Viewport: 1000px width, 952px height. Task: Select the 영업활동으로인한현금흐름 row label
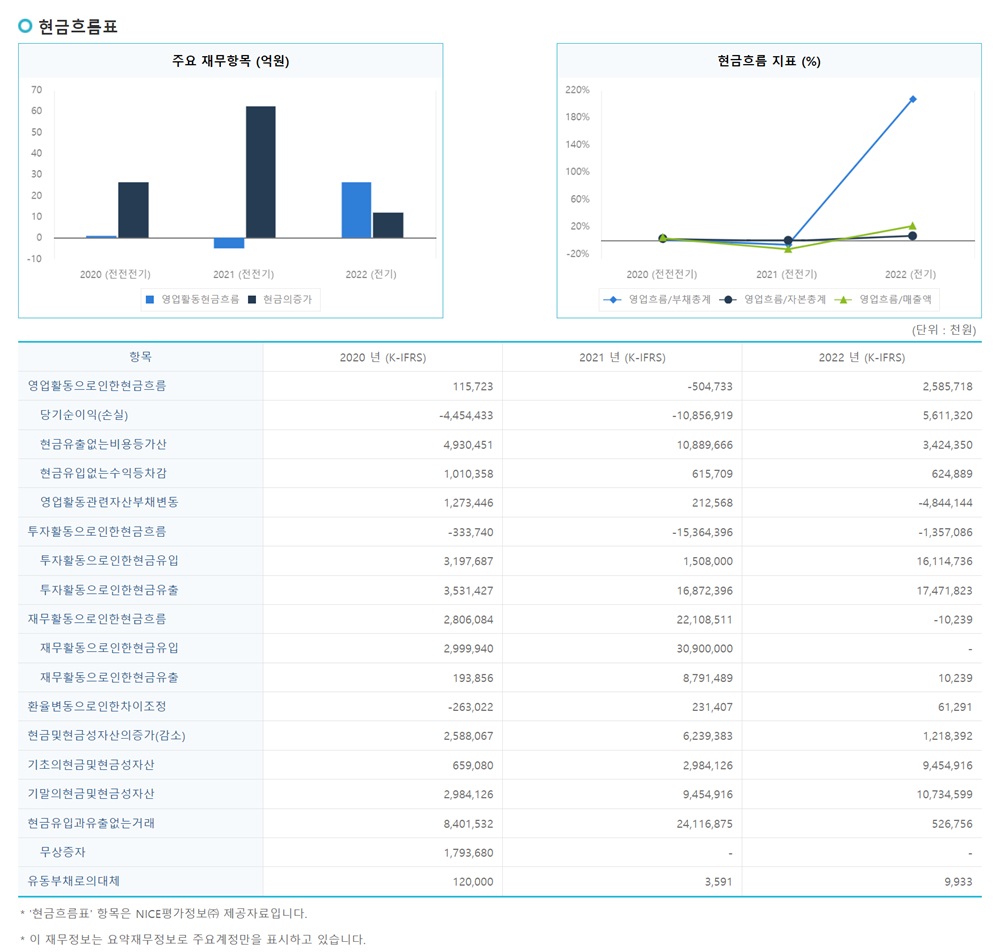coord(97,386)
